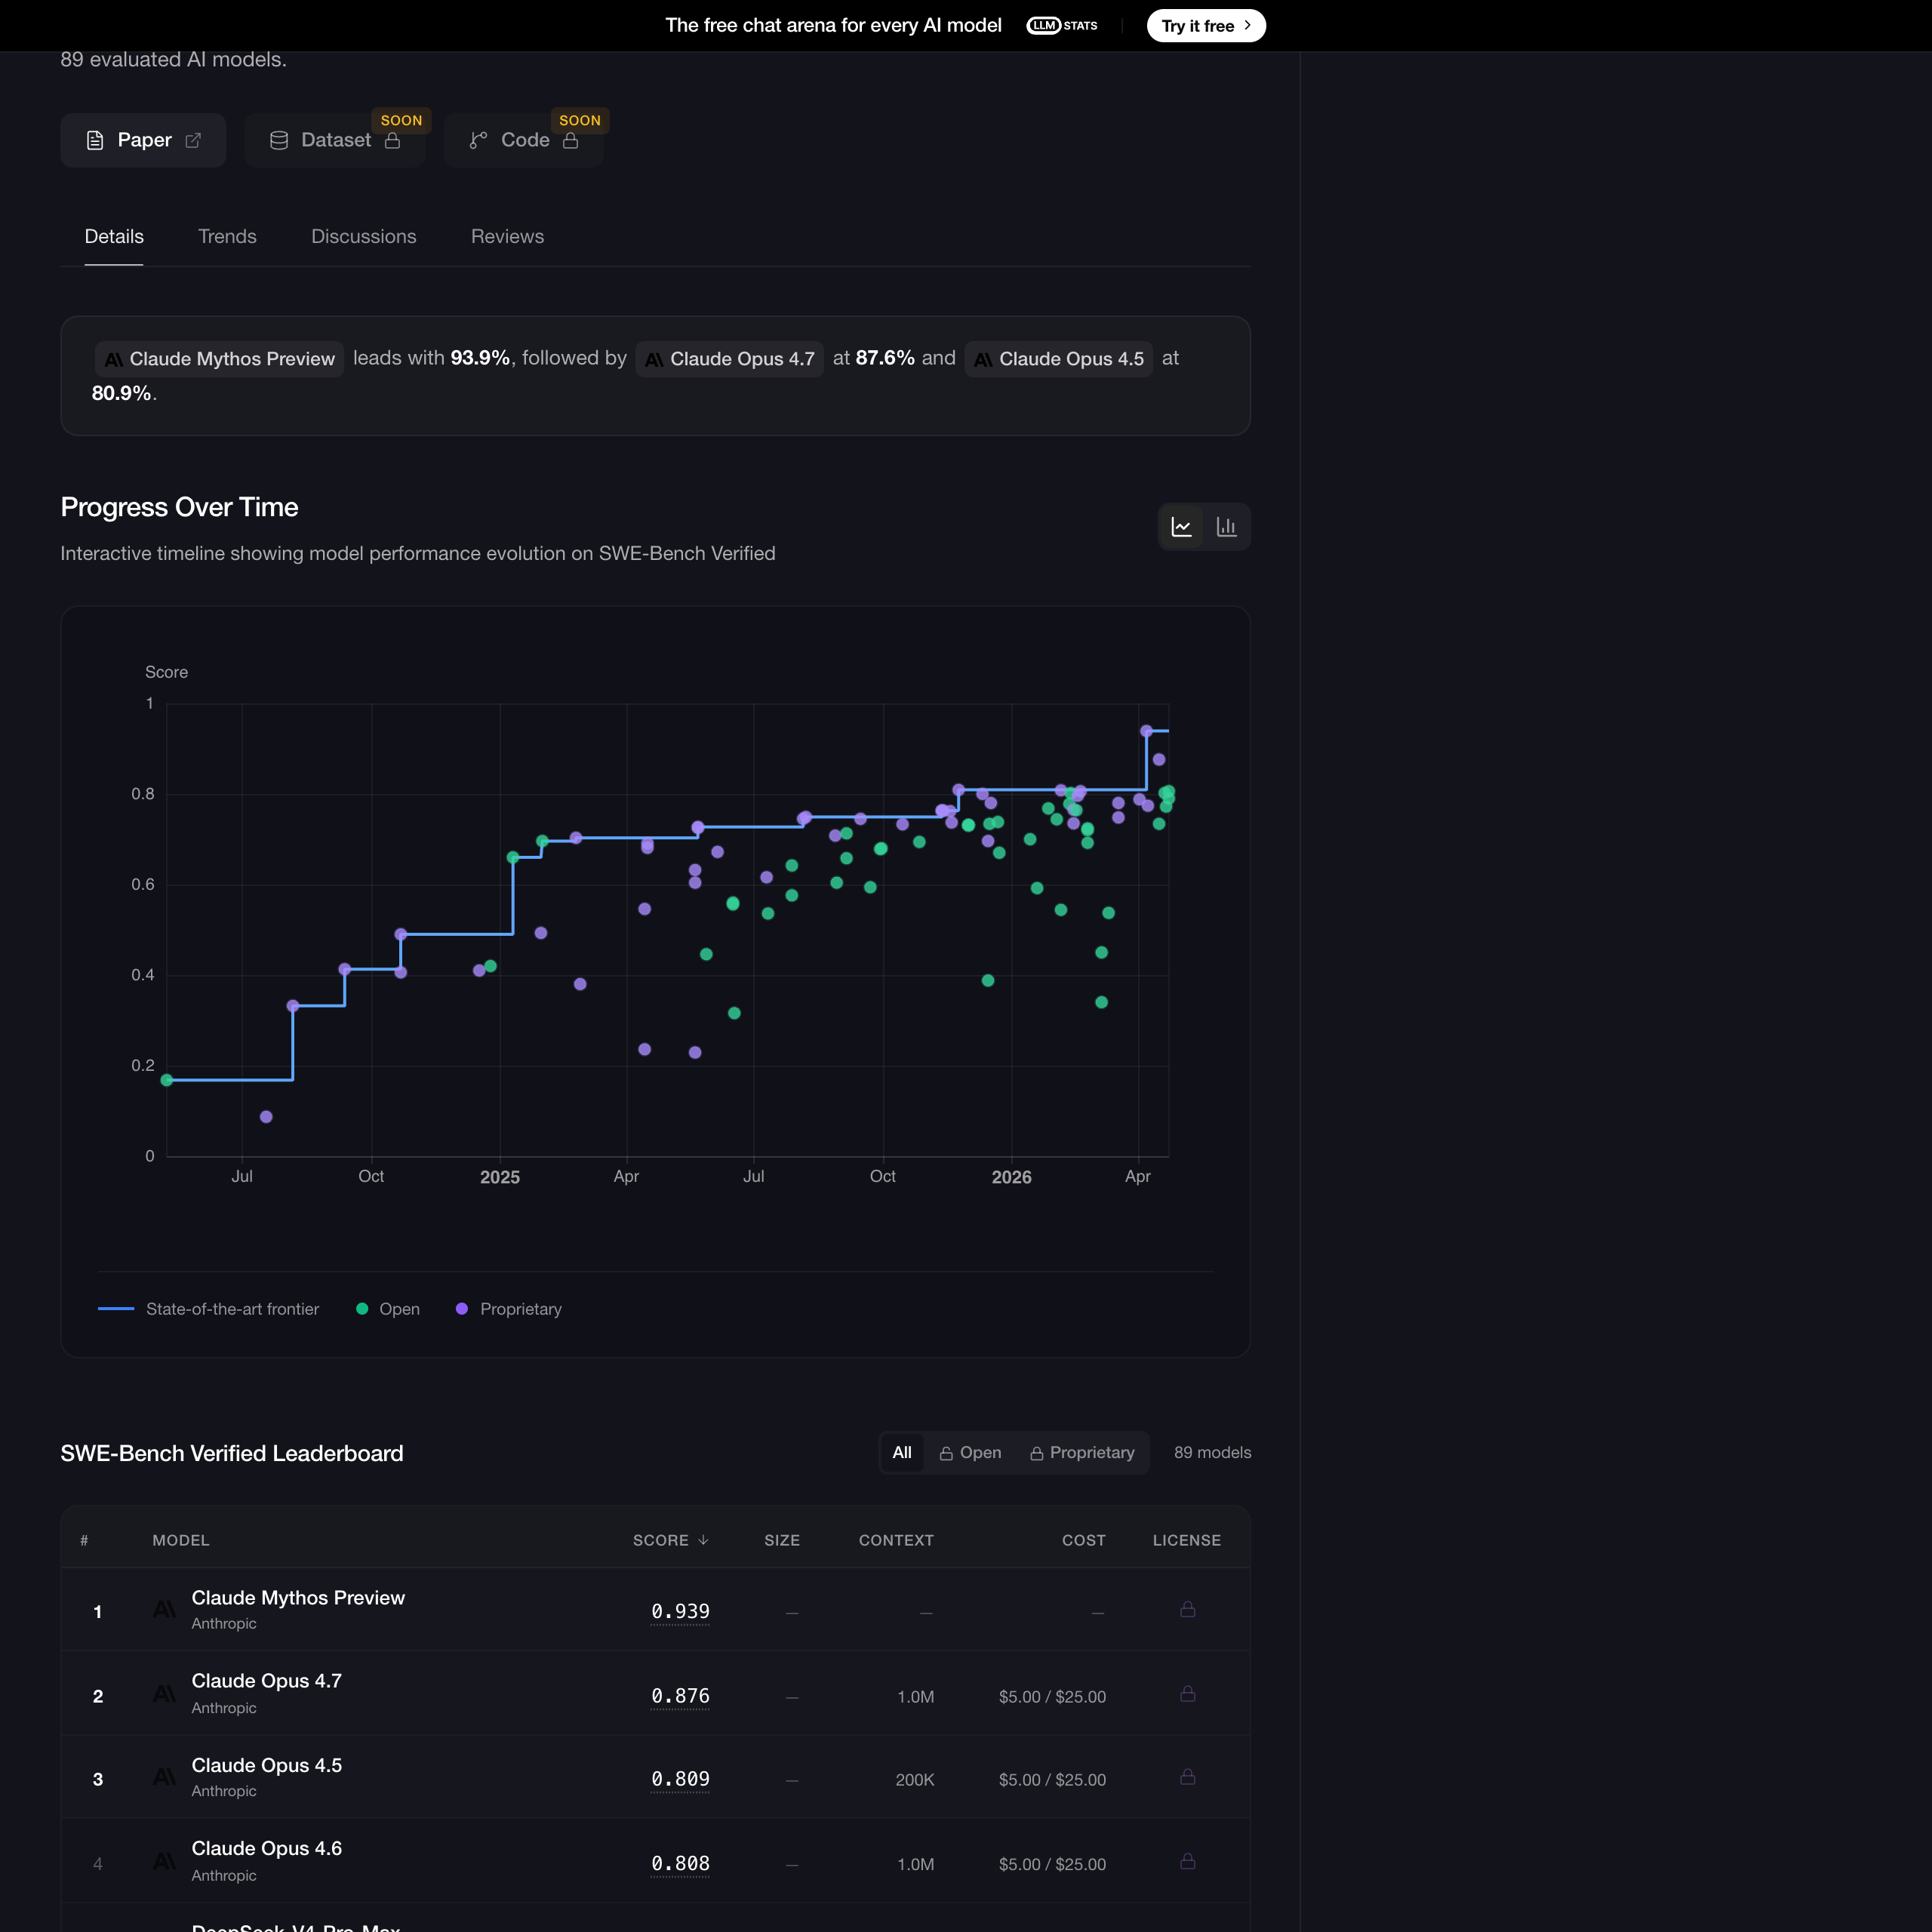
Task: Click license lock icon for Claude Opus 4.6
Action: tap(1188, 1861)
